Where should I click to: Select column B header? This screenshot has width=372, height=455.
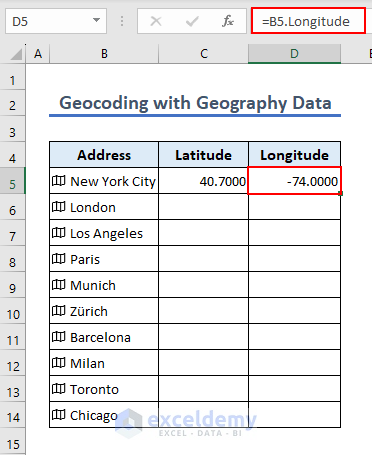click(104, 54)
